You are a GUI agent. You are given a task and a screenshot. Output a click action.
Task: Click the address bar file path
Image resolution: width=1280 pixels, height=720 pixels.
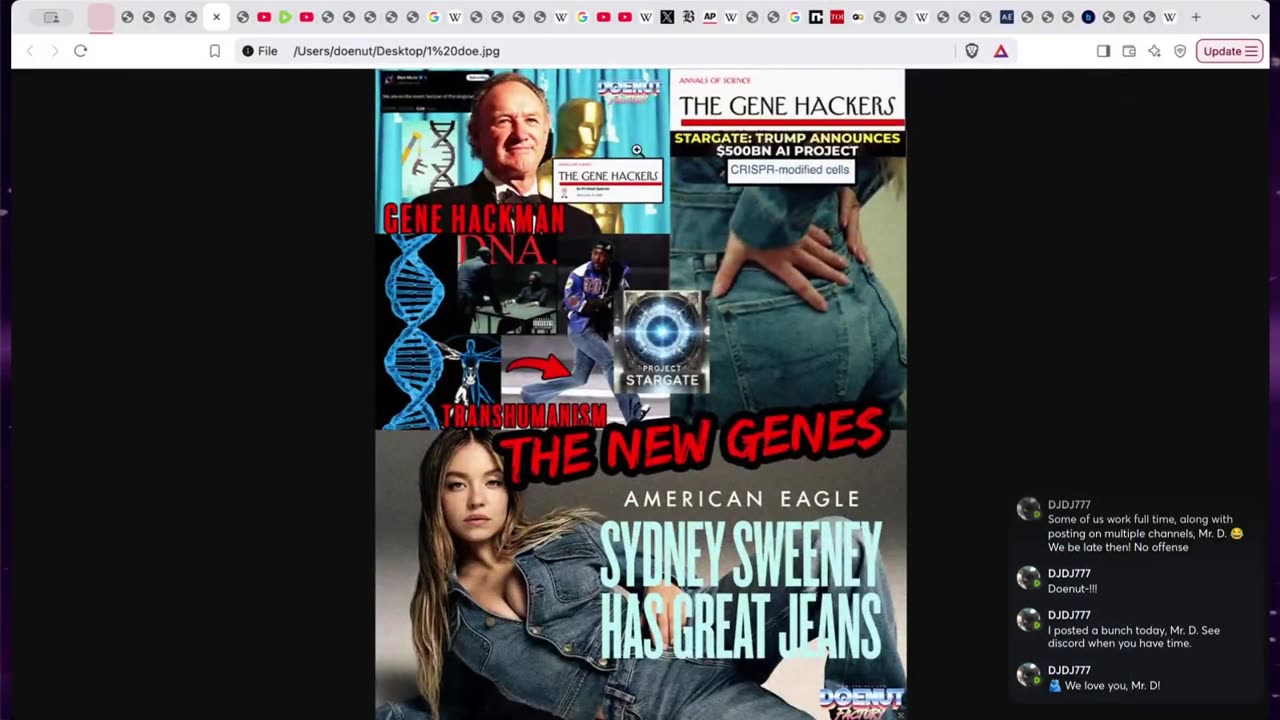coord(396,51)
